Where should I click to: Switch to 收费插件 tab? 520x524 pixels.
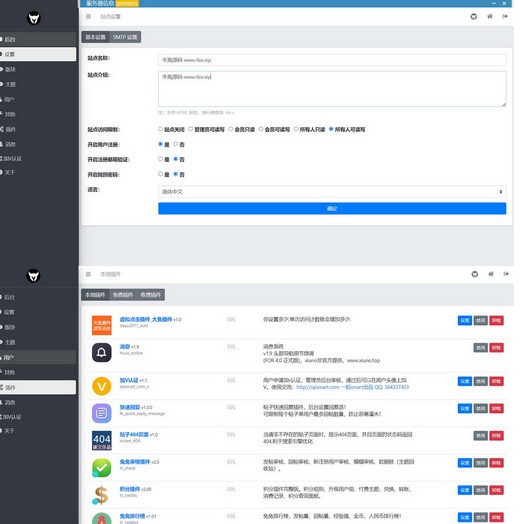pos(151,295)
